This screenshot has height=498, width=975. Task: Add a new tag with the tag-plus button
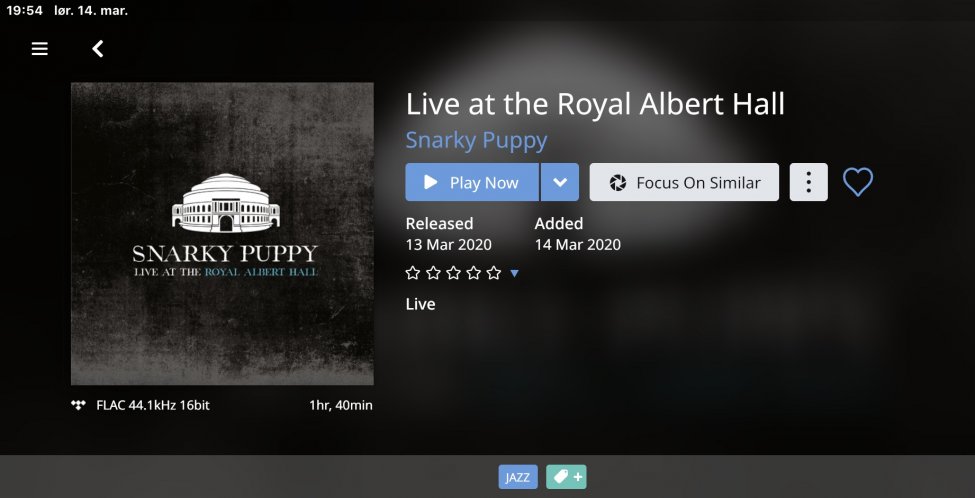566,477
